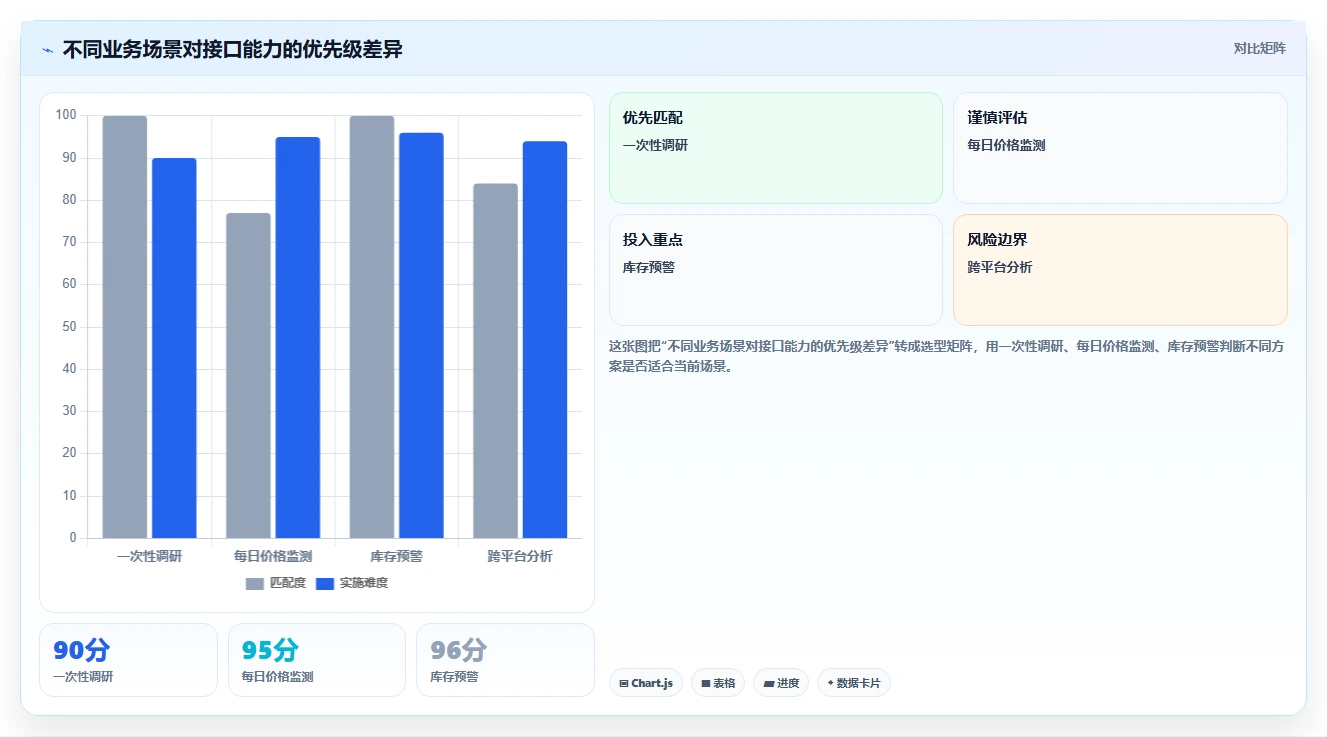Select the 谨慎评估 card
Image resolution: width=1327 pixels, height=737 pixels.
tap(1120, 148)
